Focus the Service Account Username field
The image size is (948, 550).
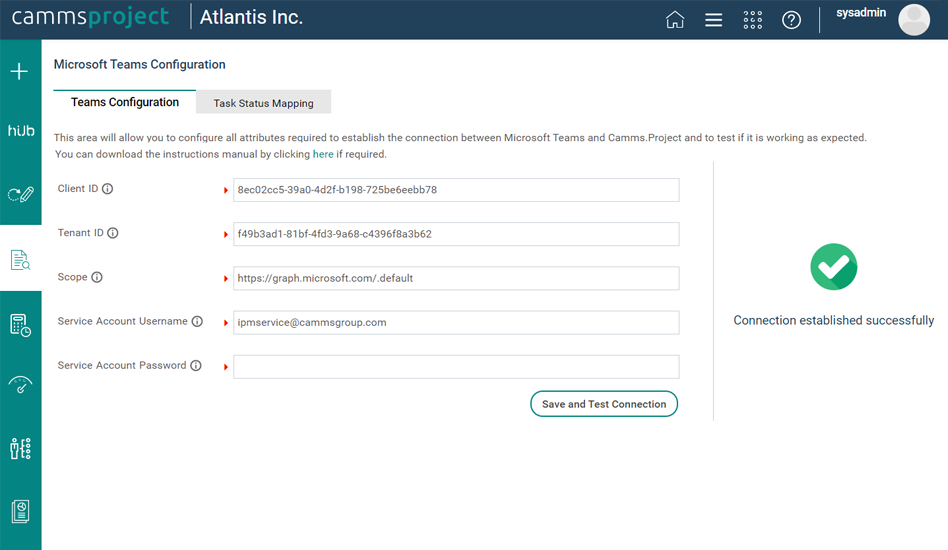[x=456, y=322]
